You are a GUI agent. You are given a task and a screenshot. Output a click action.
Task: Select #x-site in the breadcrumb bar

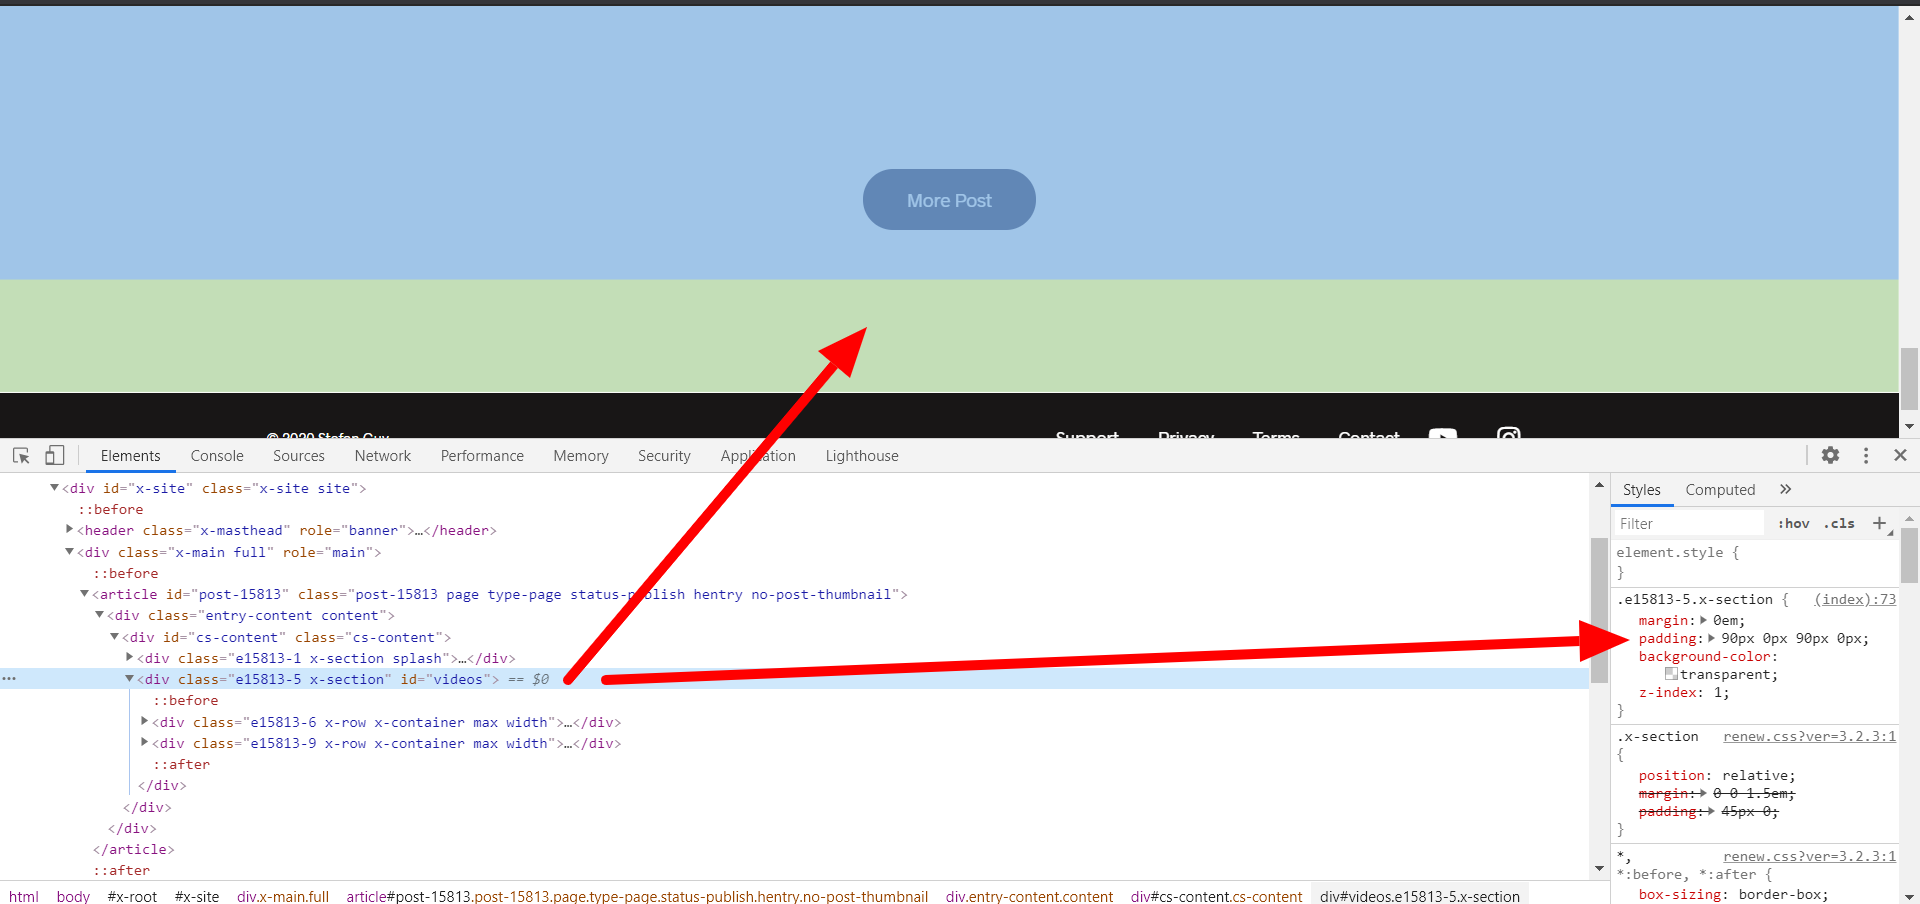point(197,896)
